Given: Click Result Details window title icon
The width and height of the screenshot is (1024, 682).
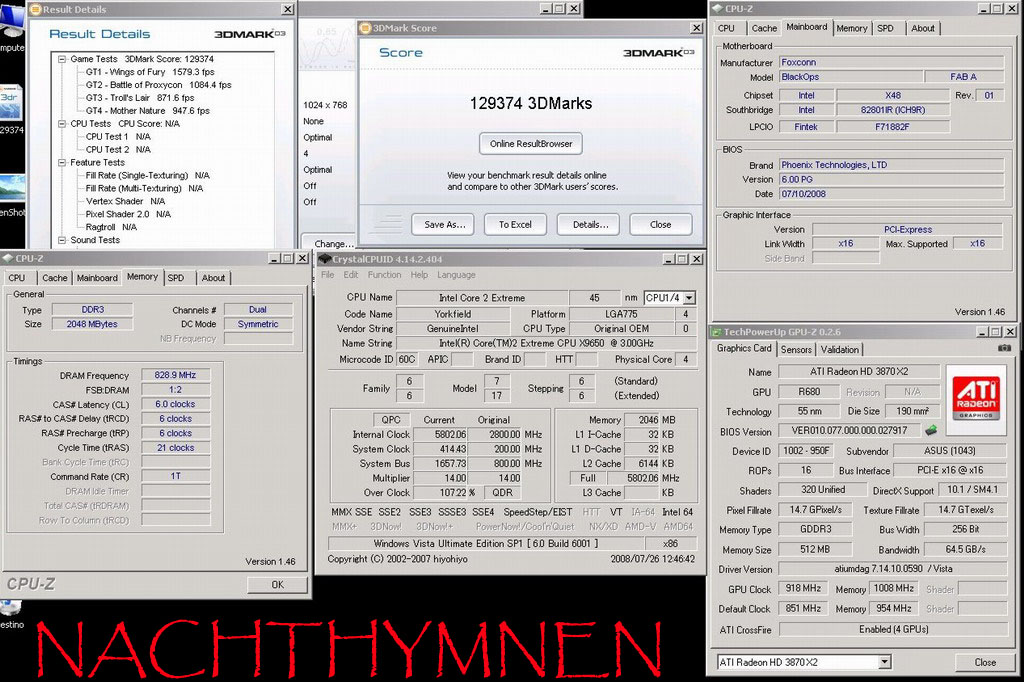Looking at the screenshot, I should pos(36,9).
